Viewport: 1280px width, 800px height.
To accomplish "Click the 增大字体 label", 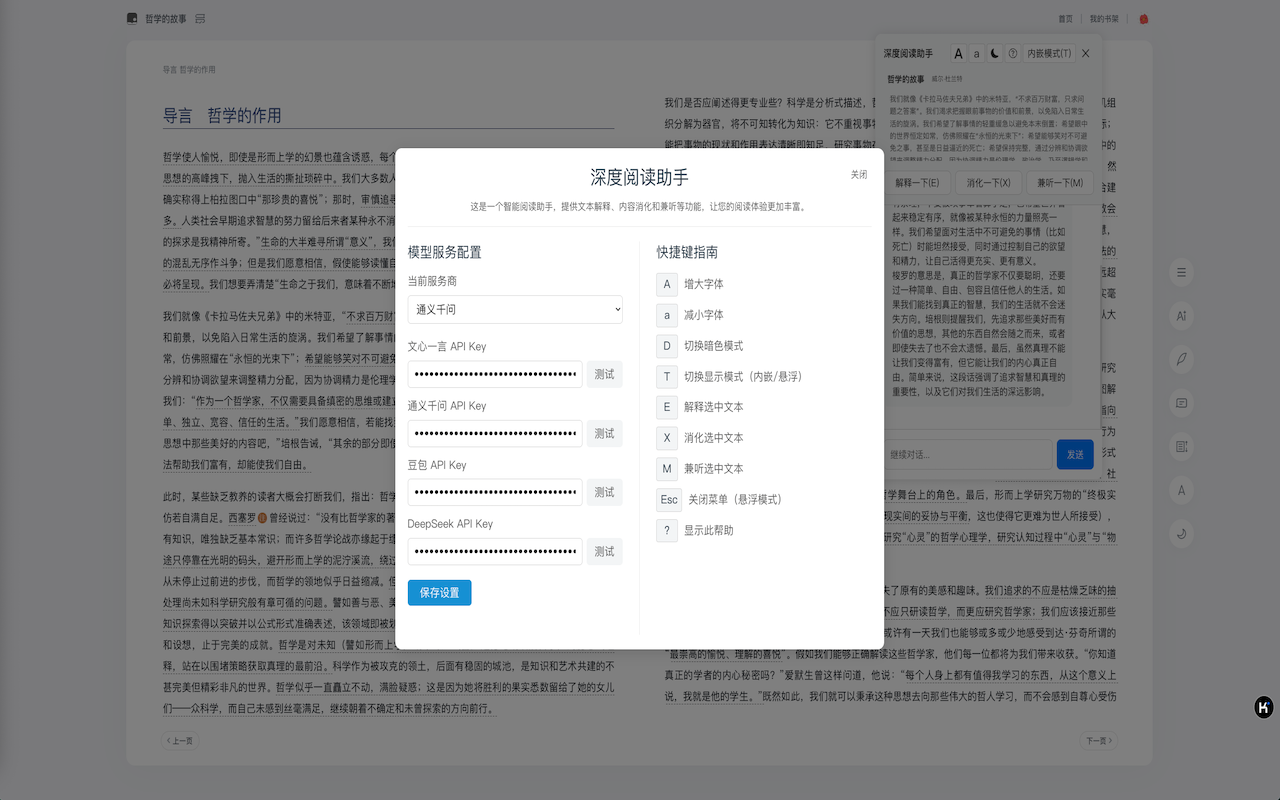I will click(704, 284).
